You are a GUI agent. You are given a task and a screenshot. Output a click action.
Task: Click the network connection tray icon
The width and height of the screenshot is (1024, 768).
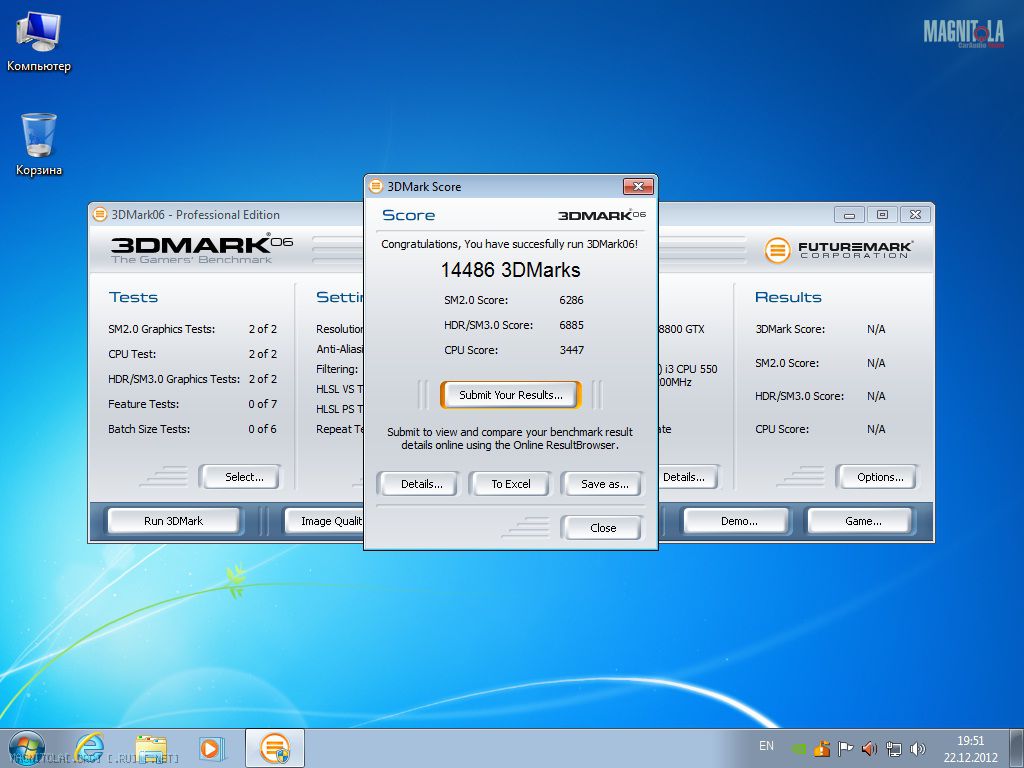pyautogui.click(x=893, y=748)
